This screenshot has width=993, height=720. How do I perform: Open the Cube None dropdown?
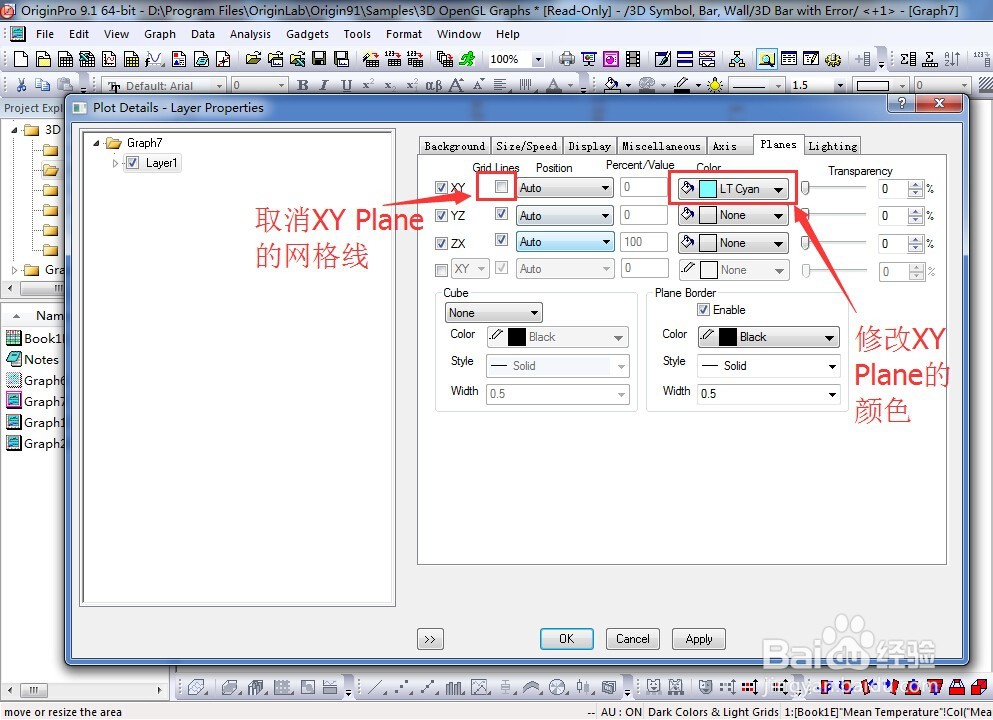tap(493, 313)
